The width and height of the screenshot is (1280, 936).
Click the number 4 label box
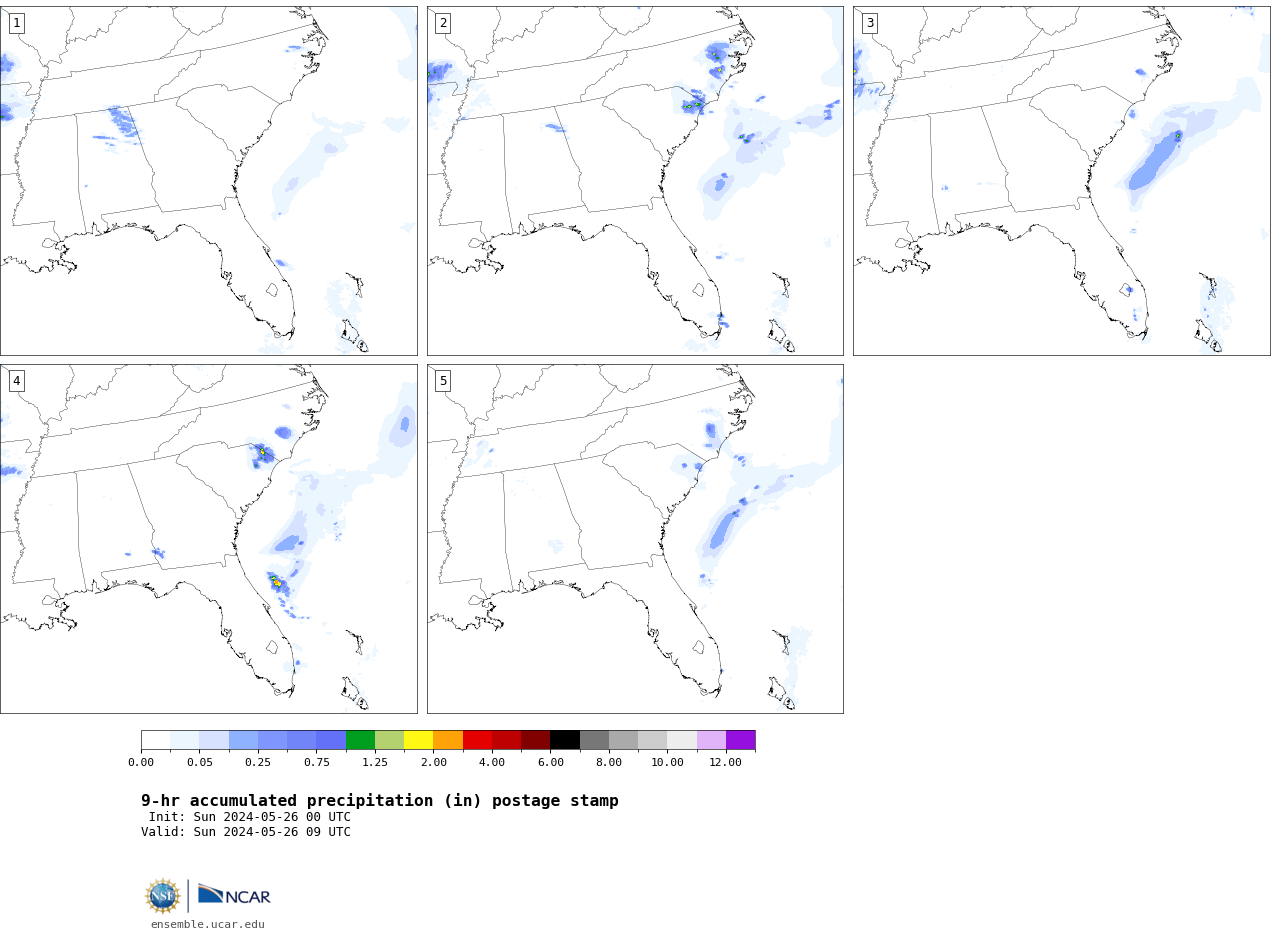point(17,381)
